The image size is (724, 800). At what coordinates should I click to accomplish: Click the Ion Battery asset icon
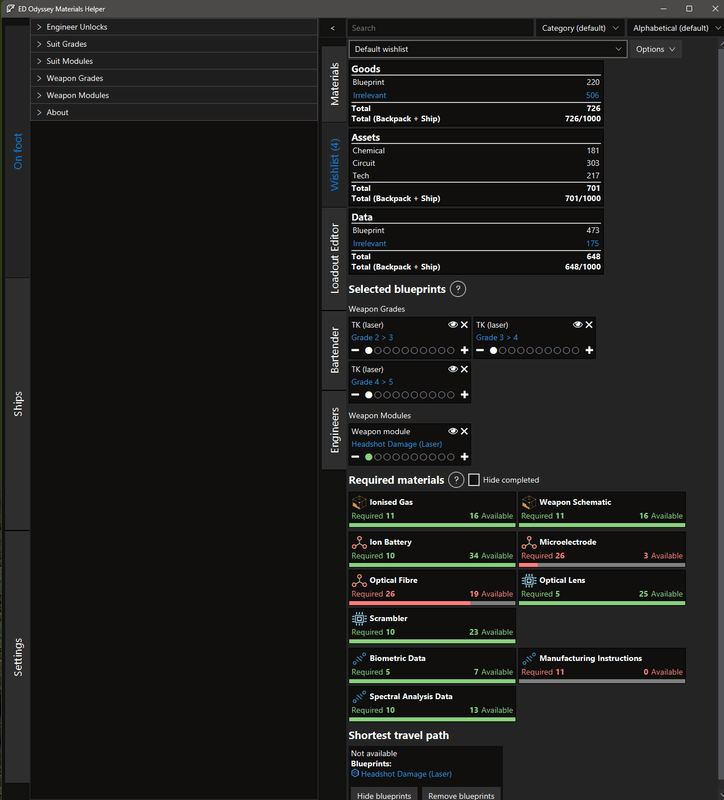coord(359,542)
